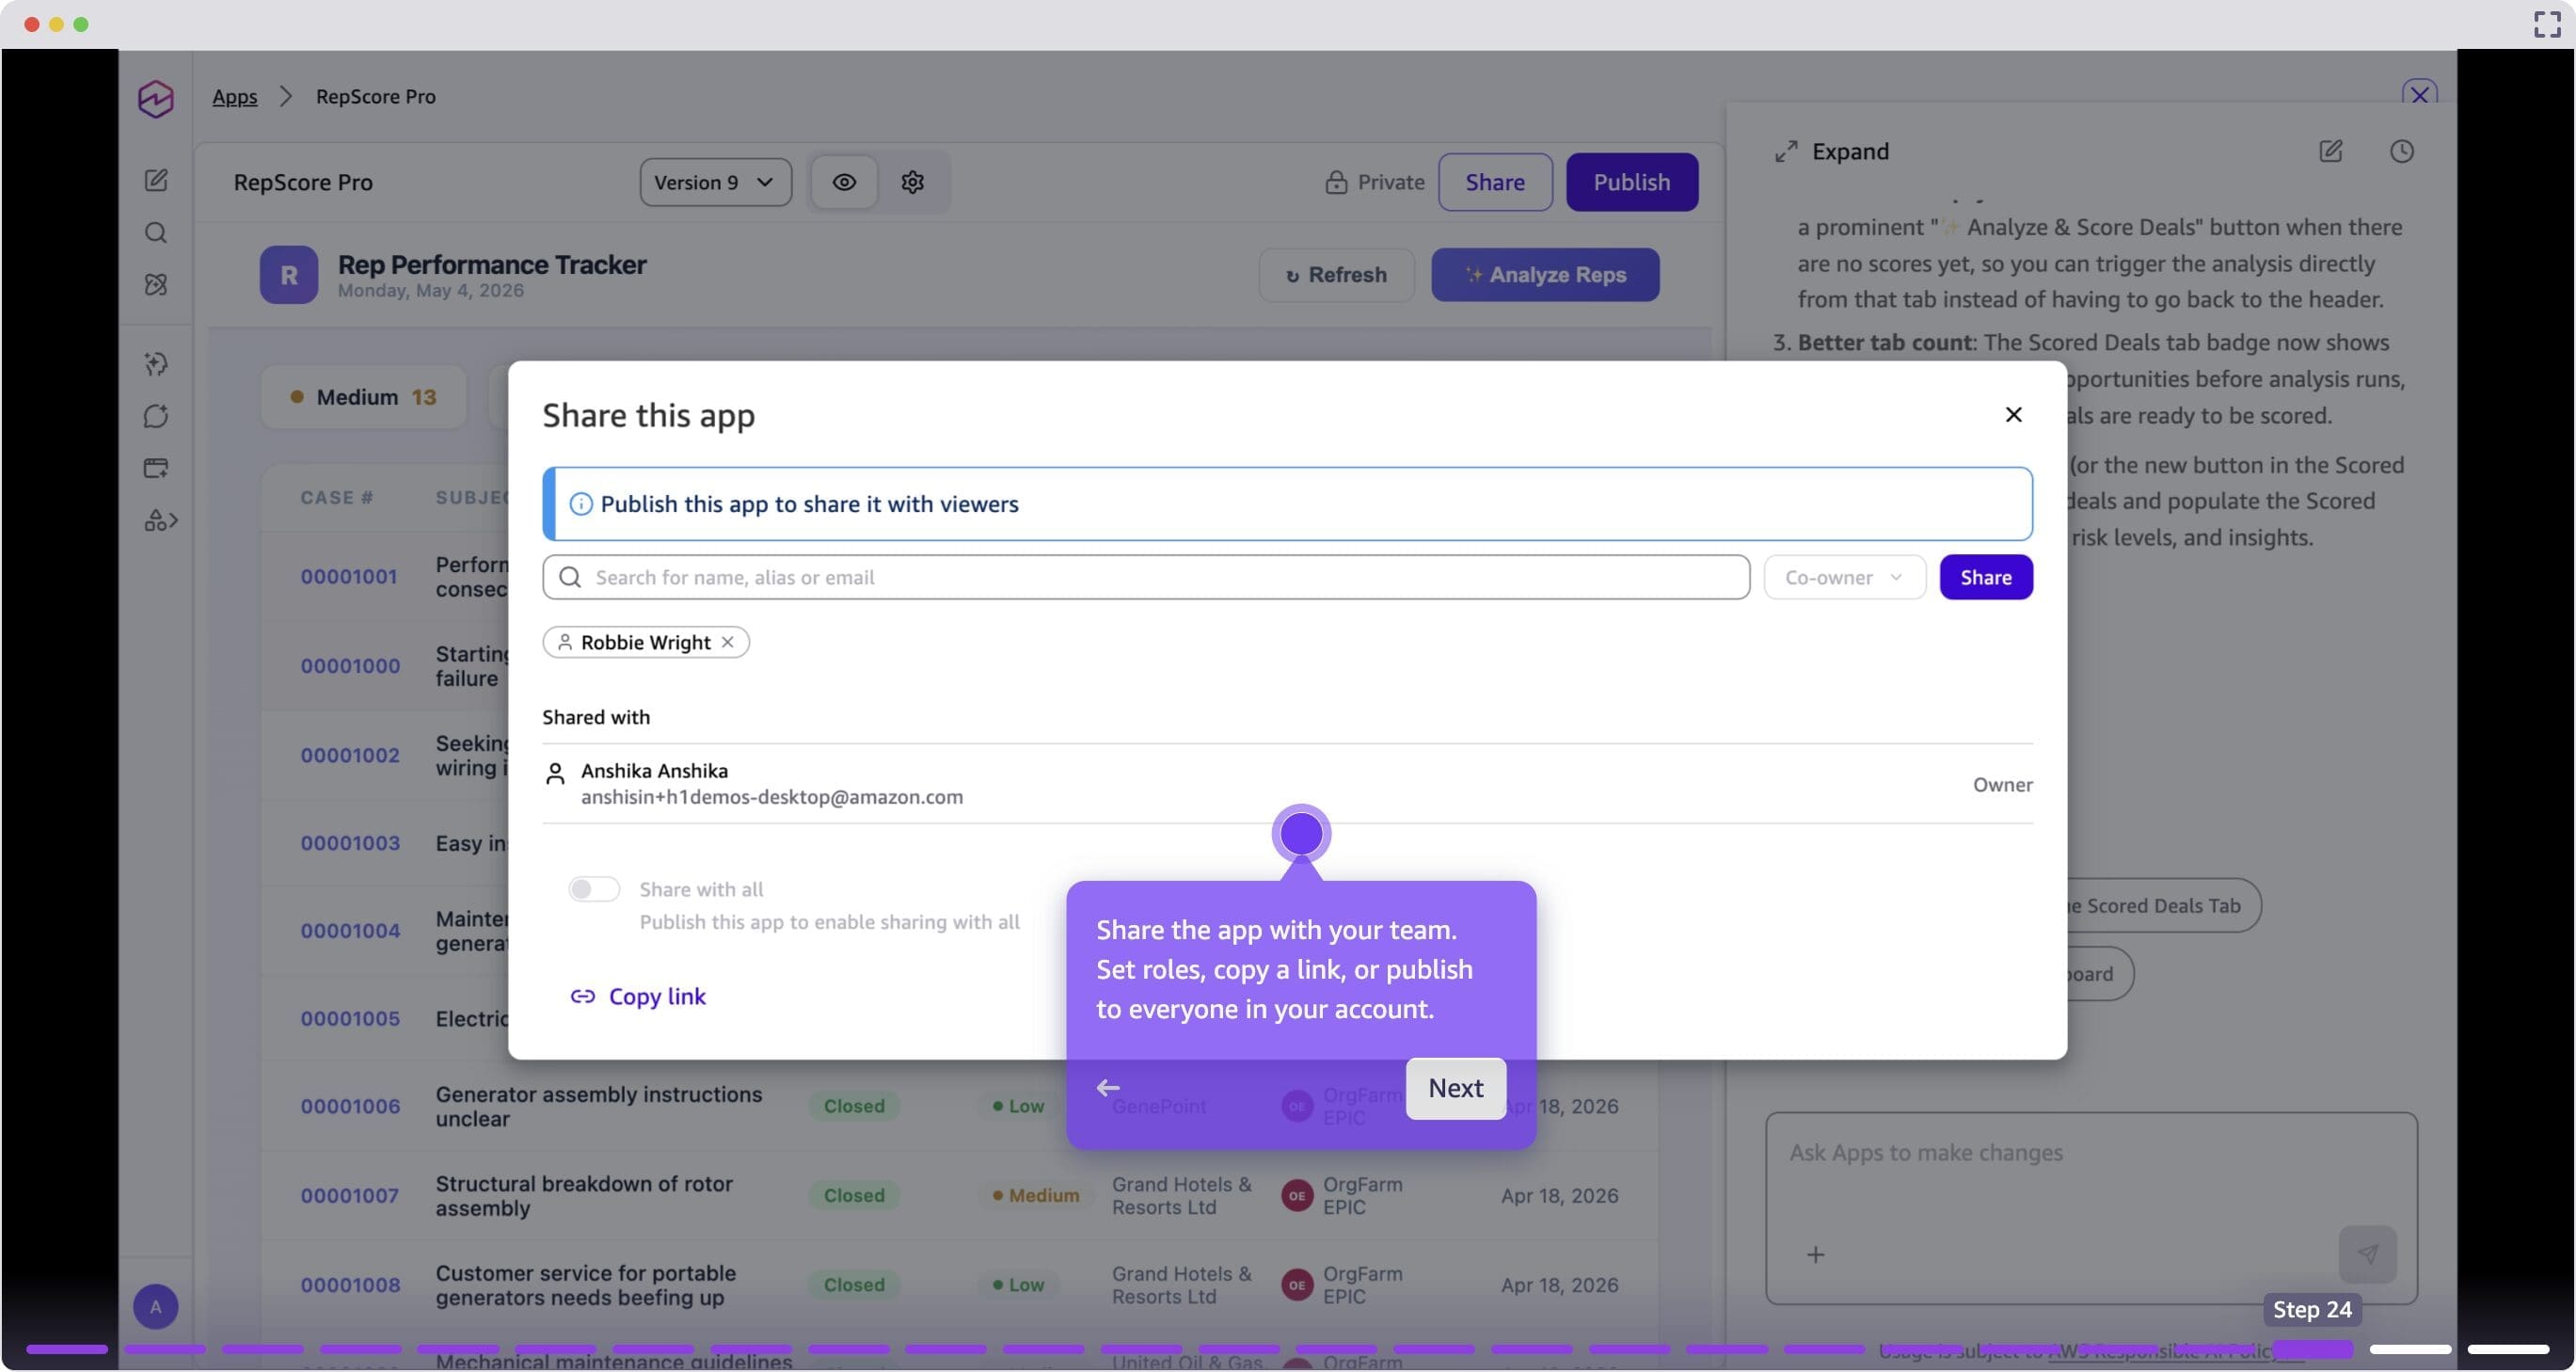This screenshot has width=2576, height=1372.
Task: Click the fullscreen icon in top-right corner
Action: coord(2546,24)
